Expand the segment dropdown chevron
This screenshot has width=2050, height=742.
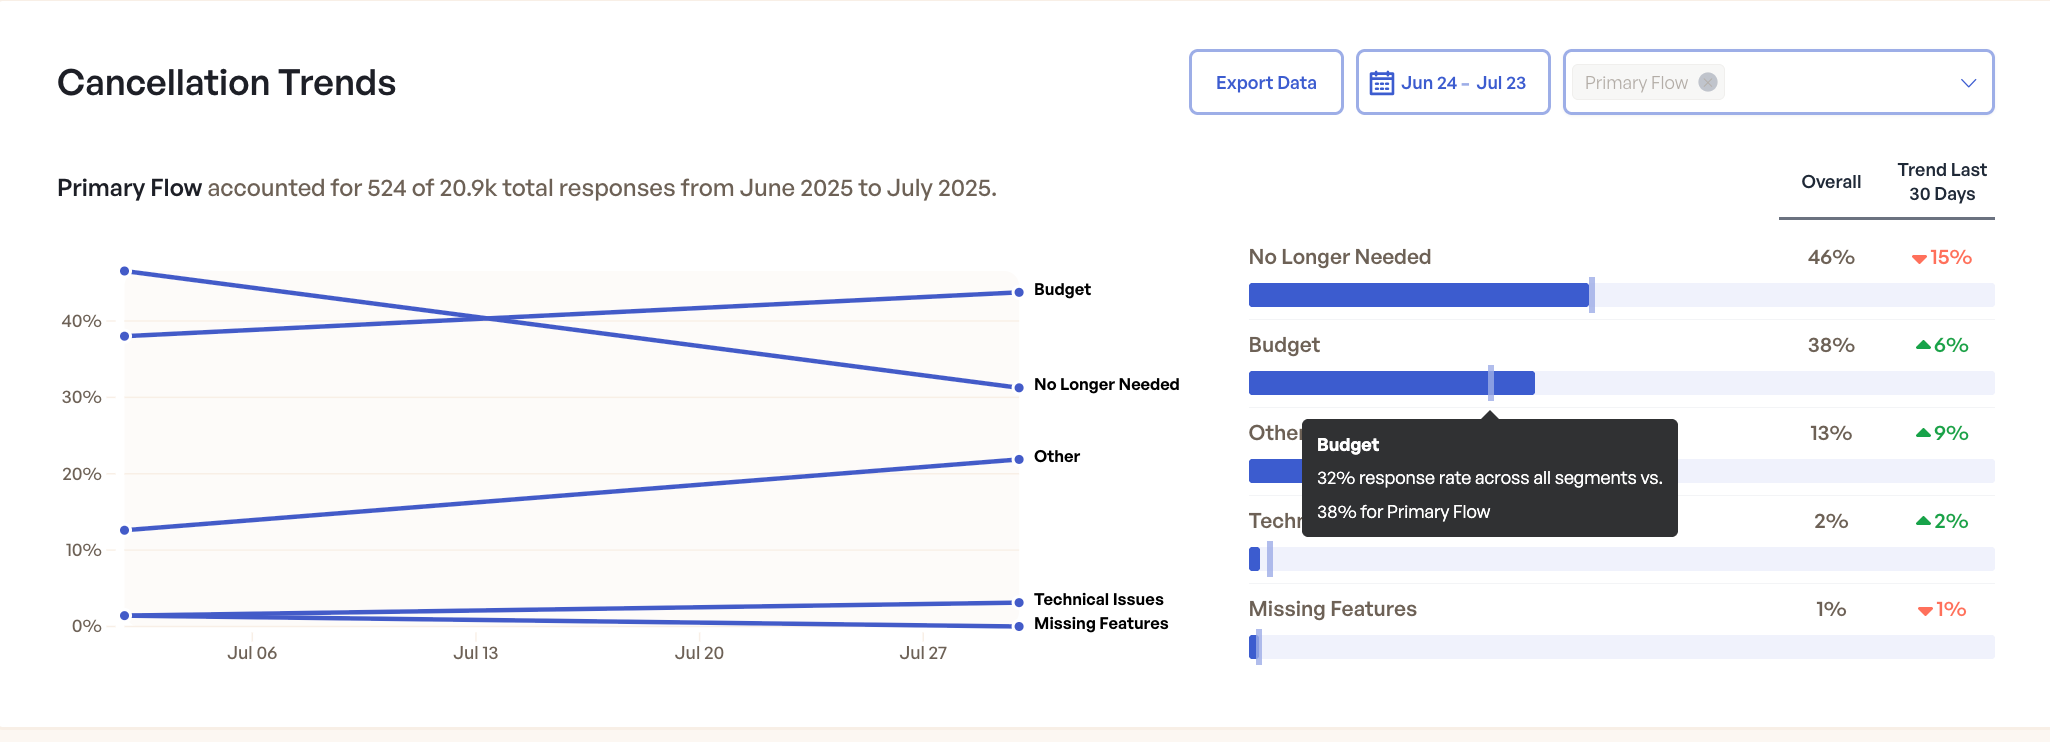click(x=1968, y=83)
